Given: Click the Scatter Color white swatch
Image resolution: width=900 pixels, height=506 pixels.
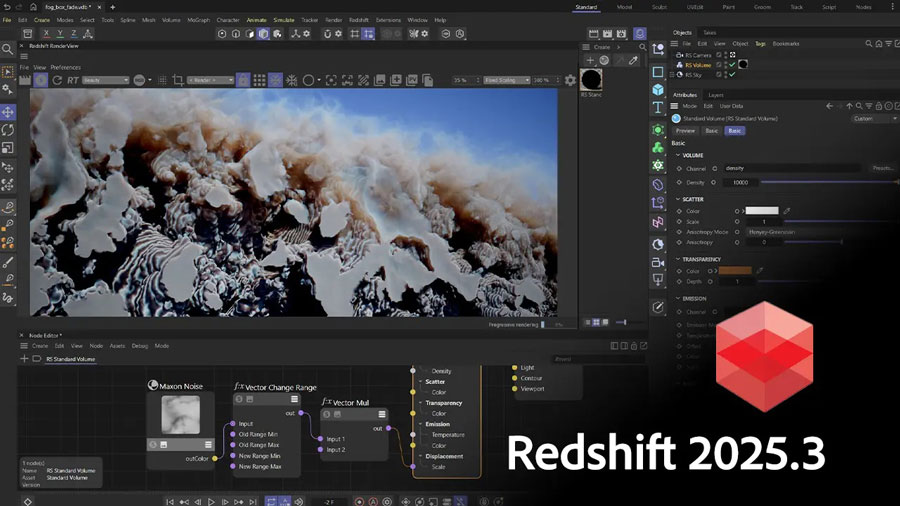Looking at the screenshot, I should coord(761,211).
